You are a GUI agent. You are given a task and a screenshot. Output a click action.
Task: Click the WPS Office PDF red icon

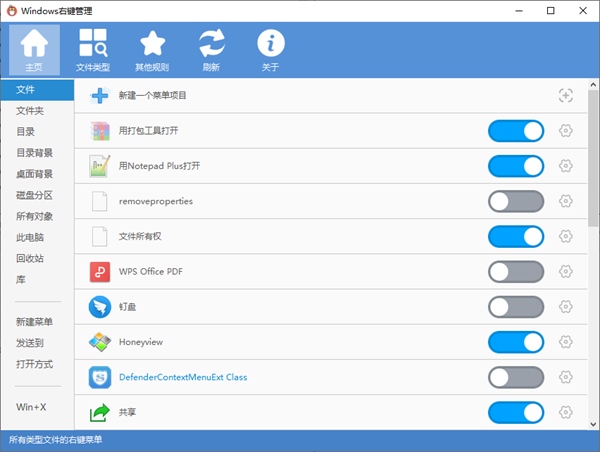point(100,272)
